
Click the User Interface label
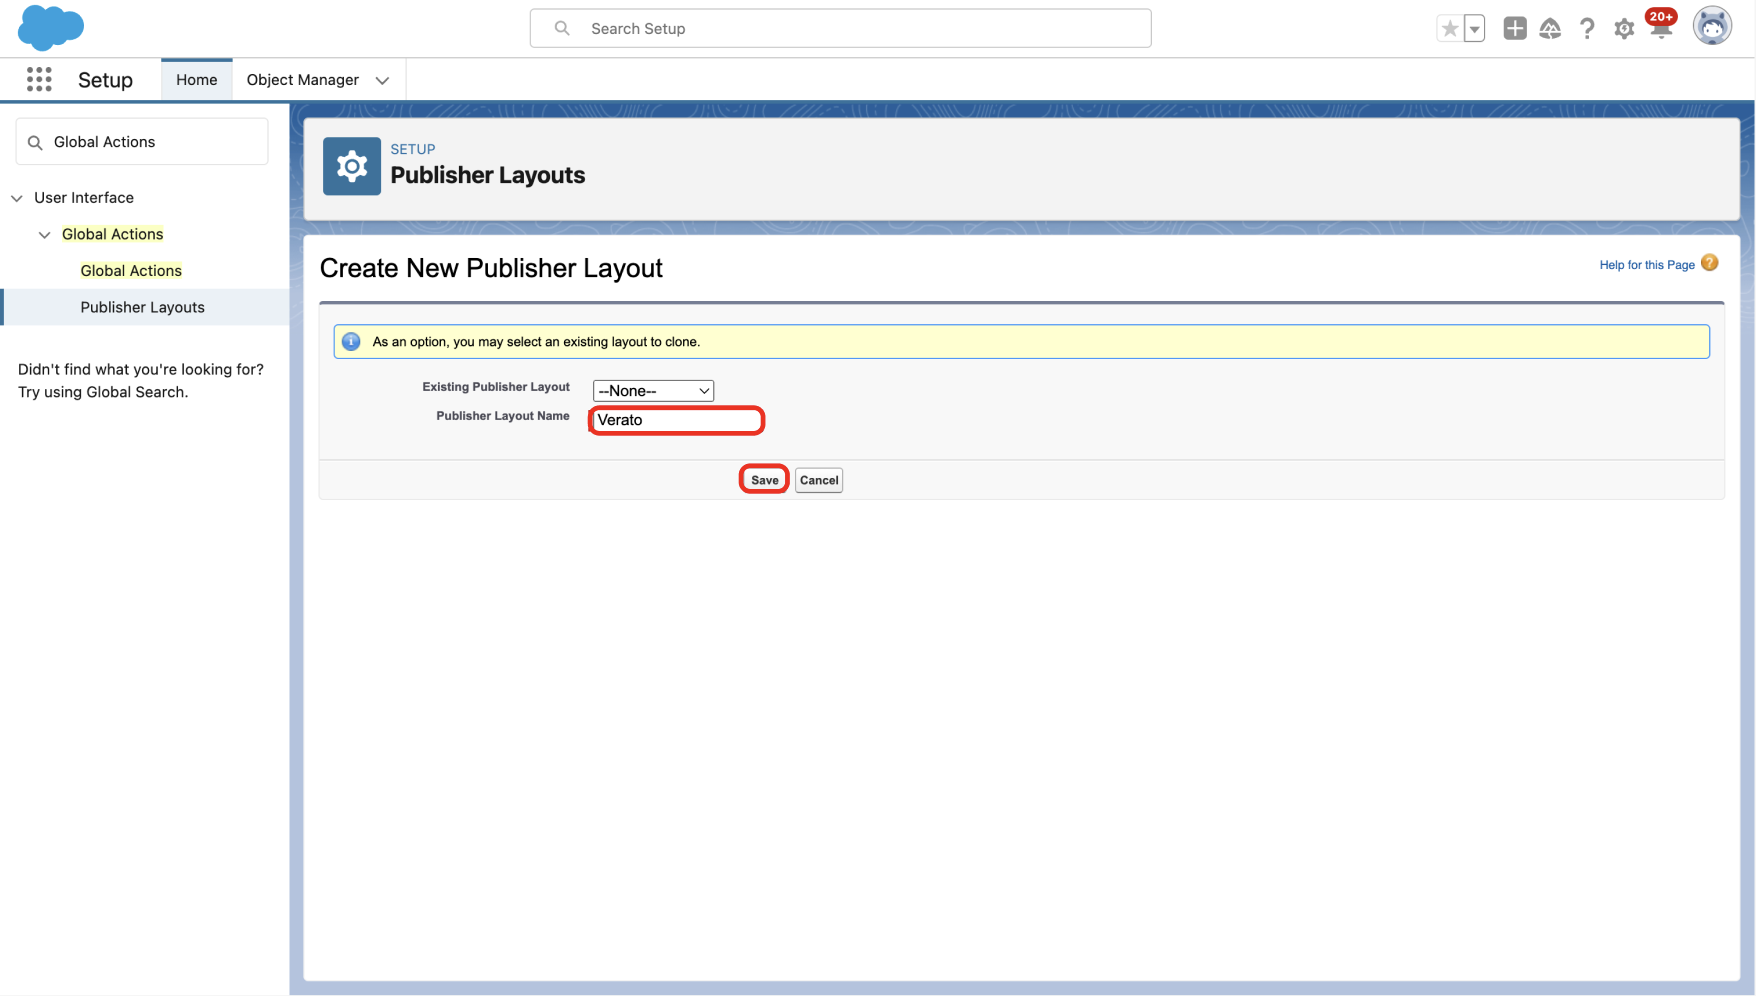coord(84,198)
